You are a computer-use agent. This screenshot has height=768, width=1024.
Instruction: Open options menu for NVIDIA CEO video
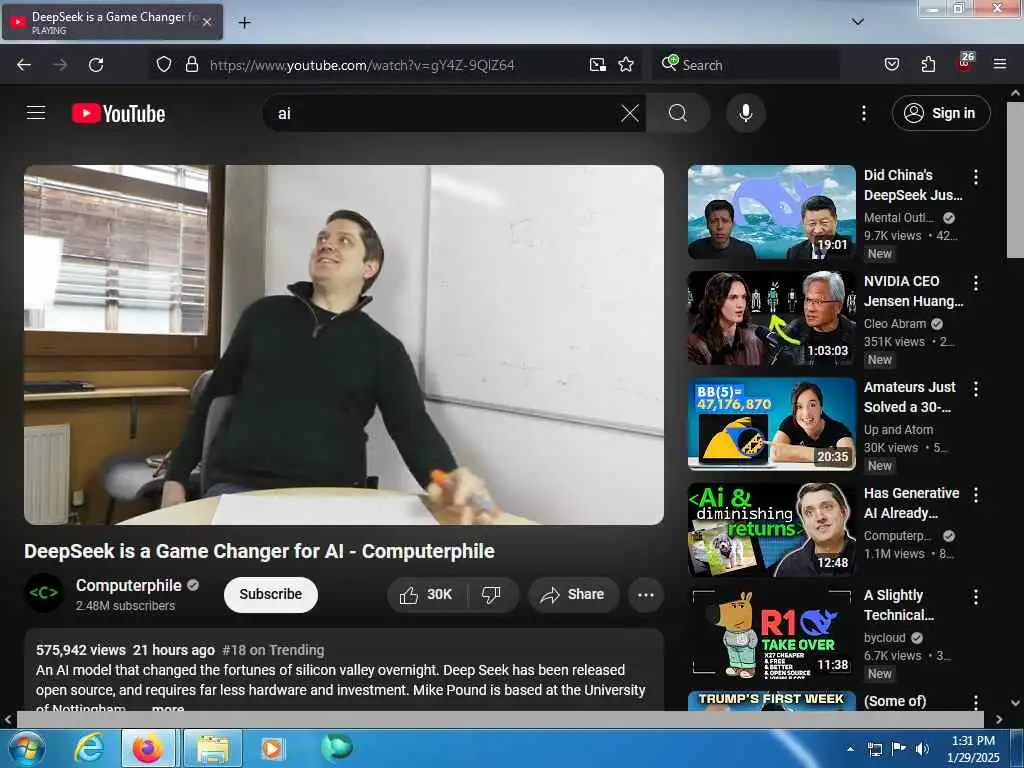tap(975, 283)
